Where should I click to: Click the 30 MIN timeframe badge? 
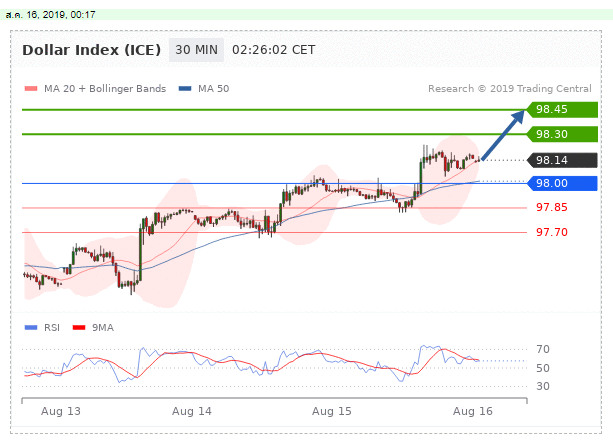tap(196, 50)
